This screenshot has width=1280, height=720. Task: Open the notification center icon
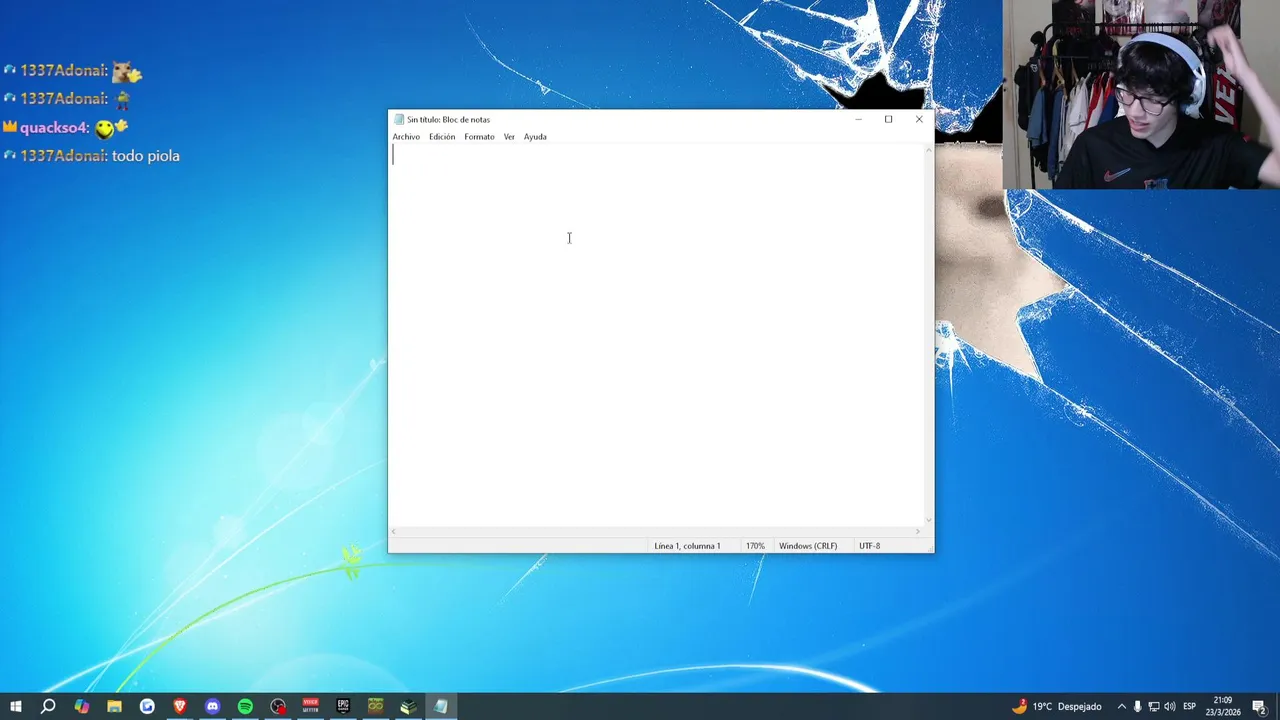pos(1260,707)
